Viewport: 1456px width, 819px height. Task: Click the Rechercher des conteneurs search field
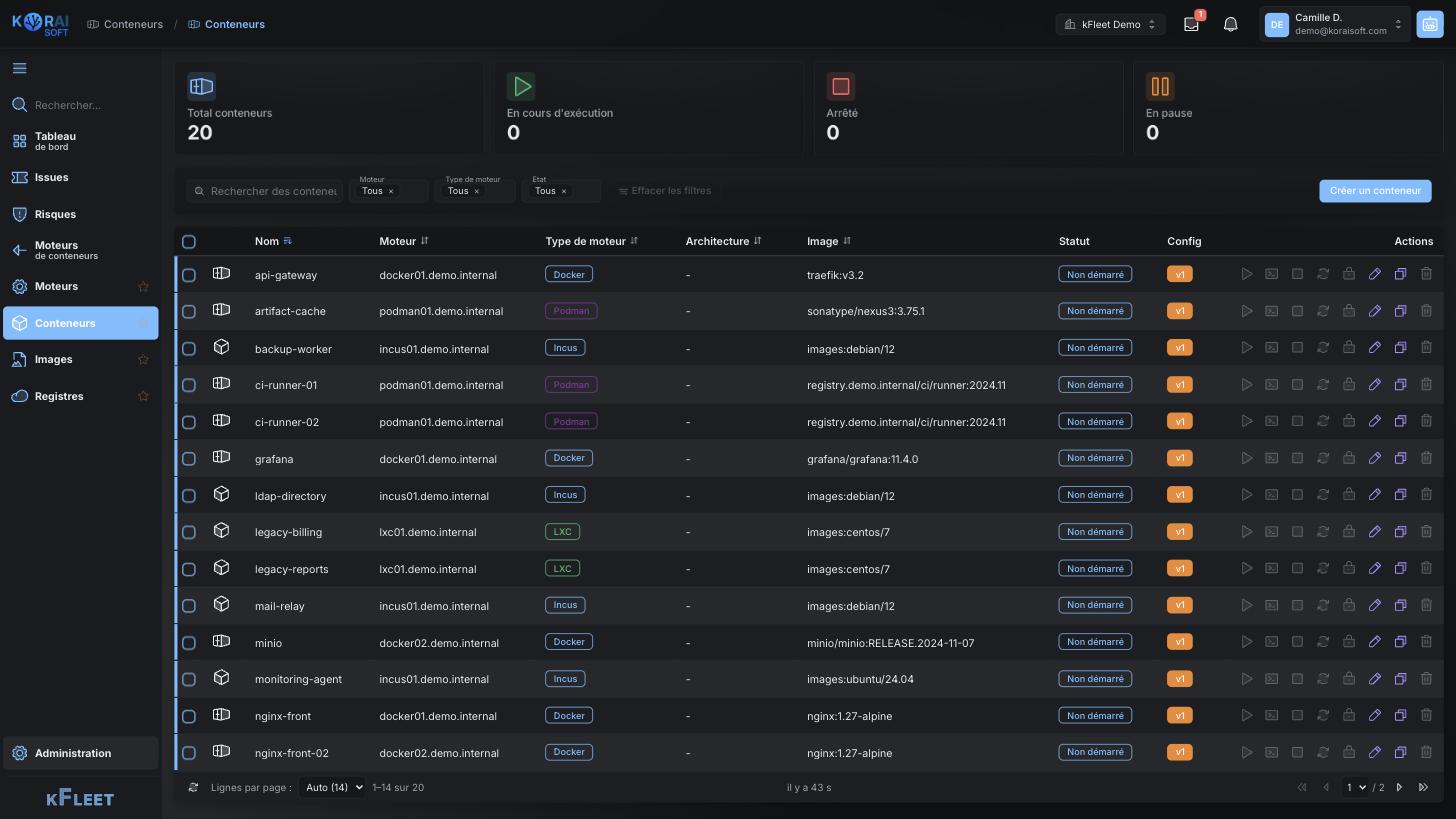tap(265, 191)
